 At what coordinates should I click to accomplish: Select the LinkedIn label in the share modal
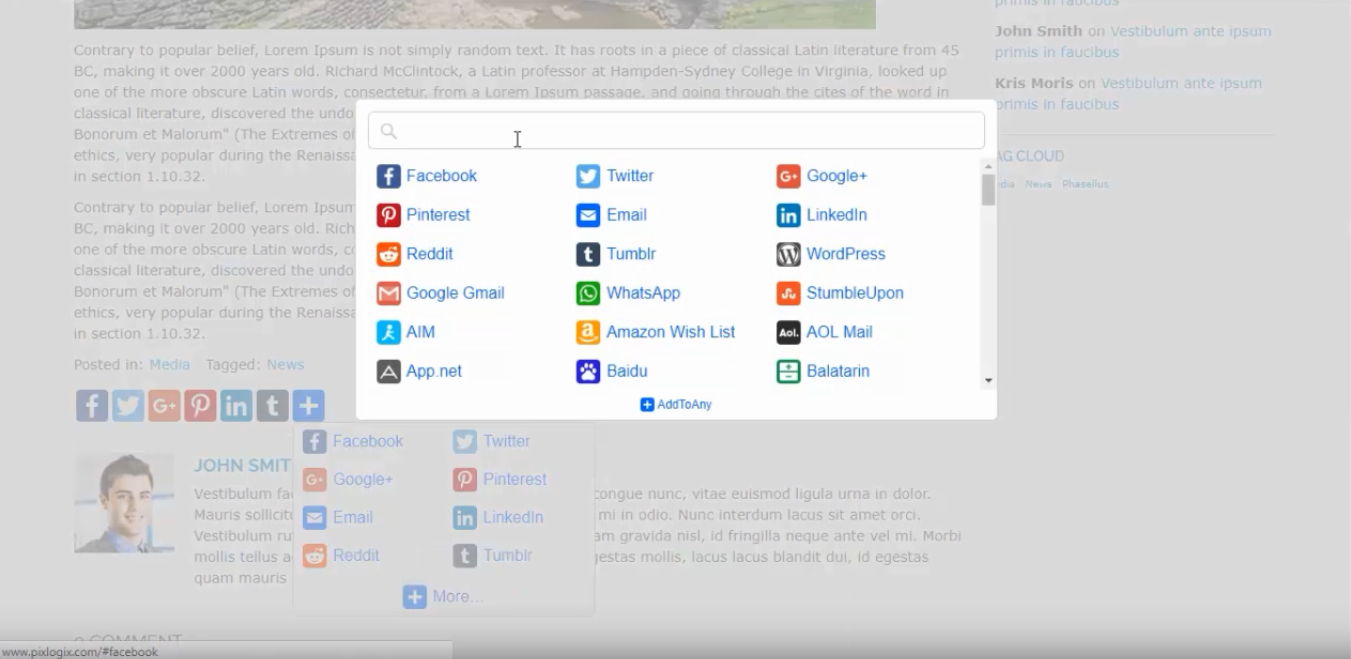pyautogui.click(x=837, y=215)
